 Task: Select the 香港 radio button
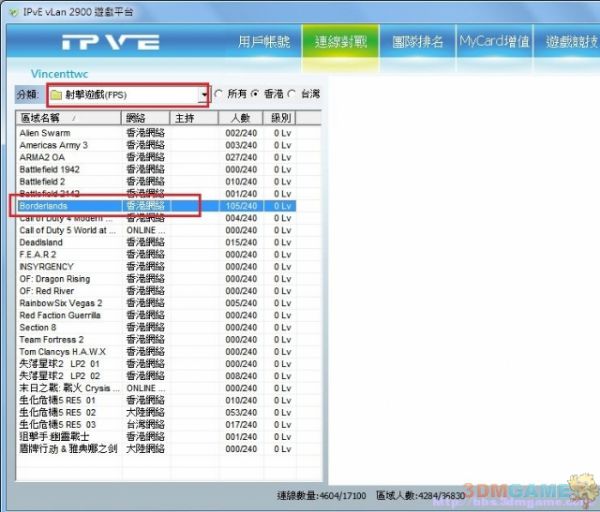(x=255, y=94)
